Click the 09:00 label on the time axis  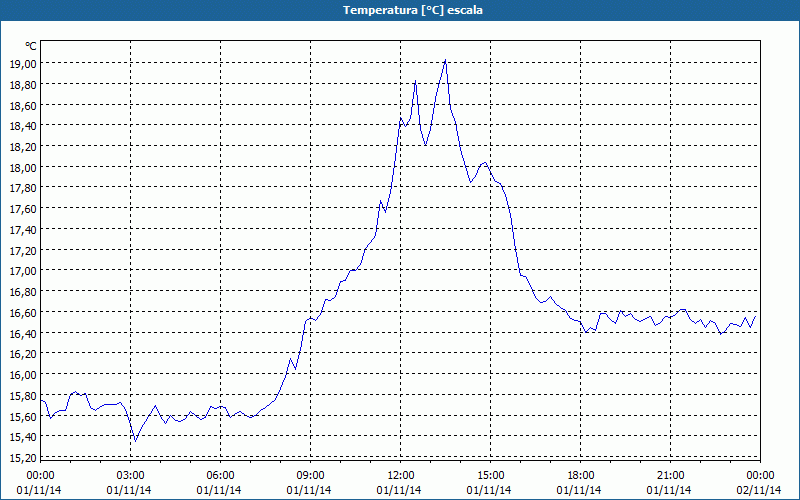click(x=310, y=476)
